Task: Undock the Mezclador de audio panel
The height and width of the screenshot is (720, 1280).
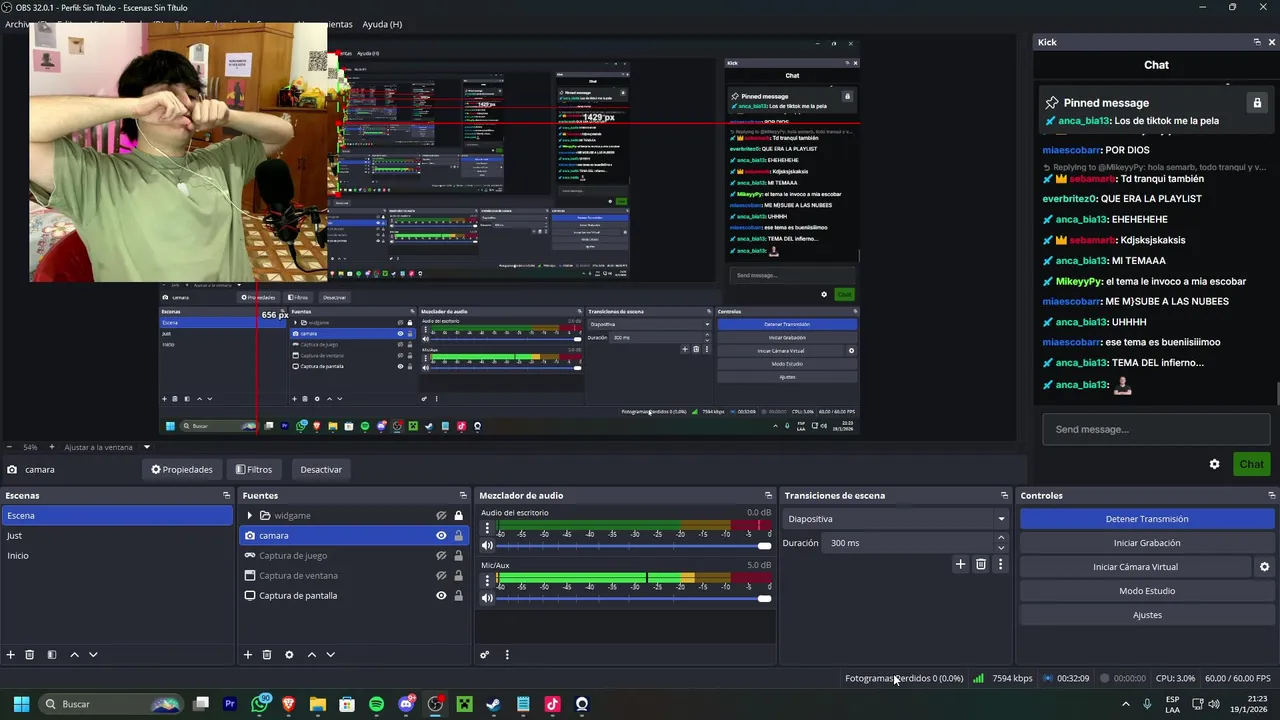Action: click(x=768, y=495)
